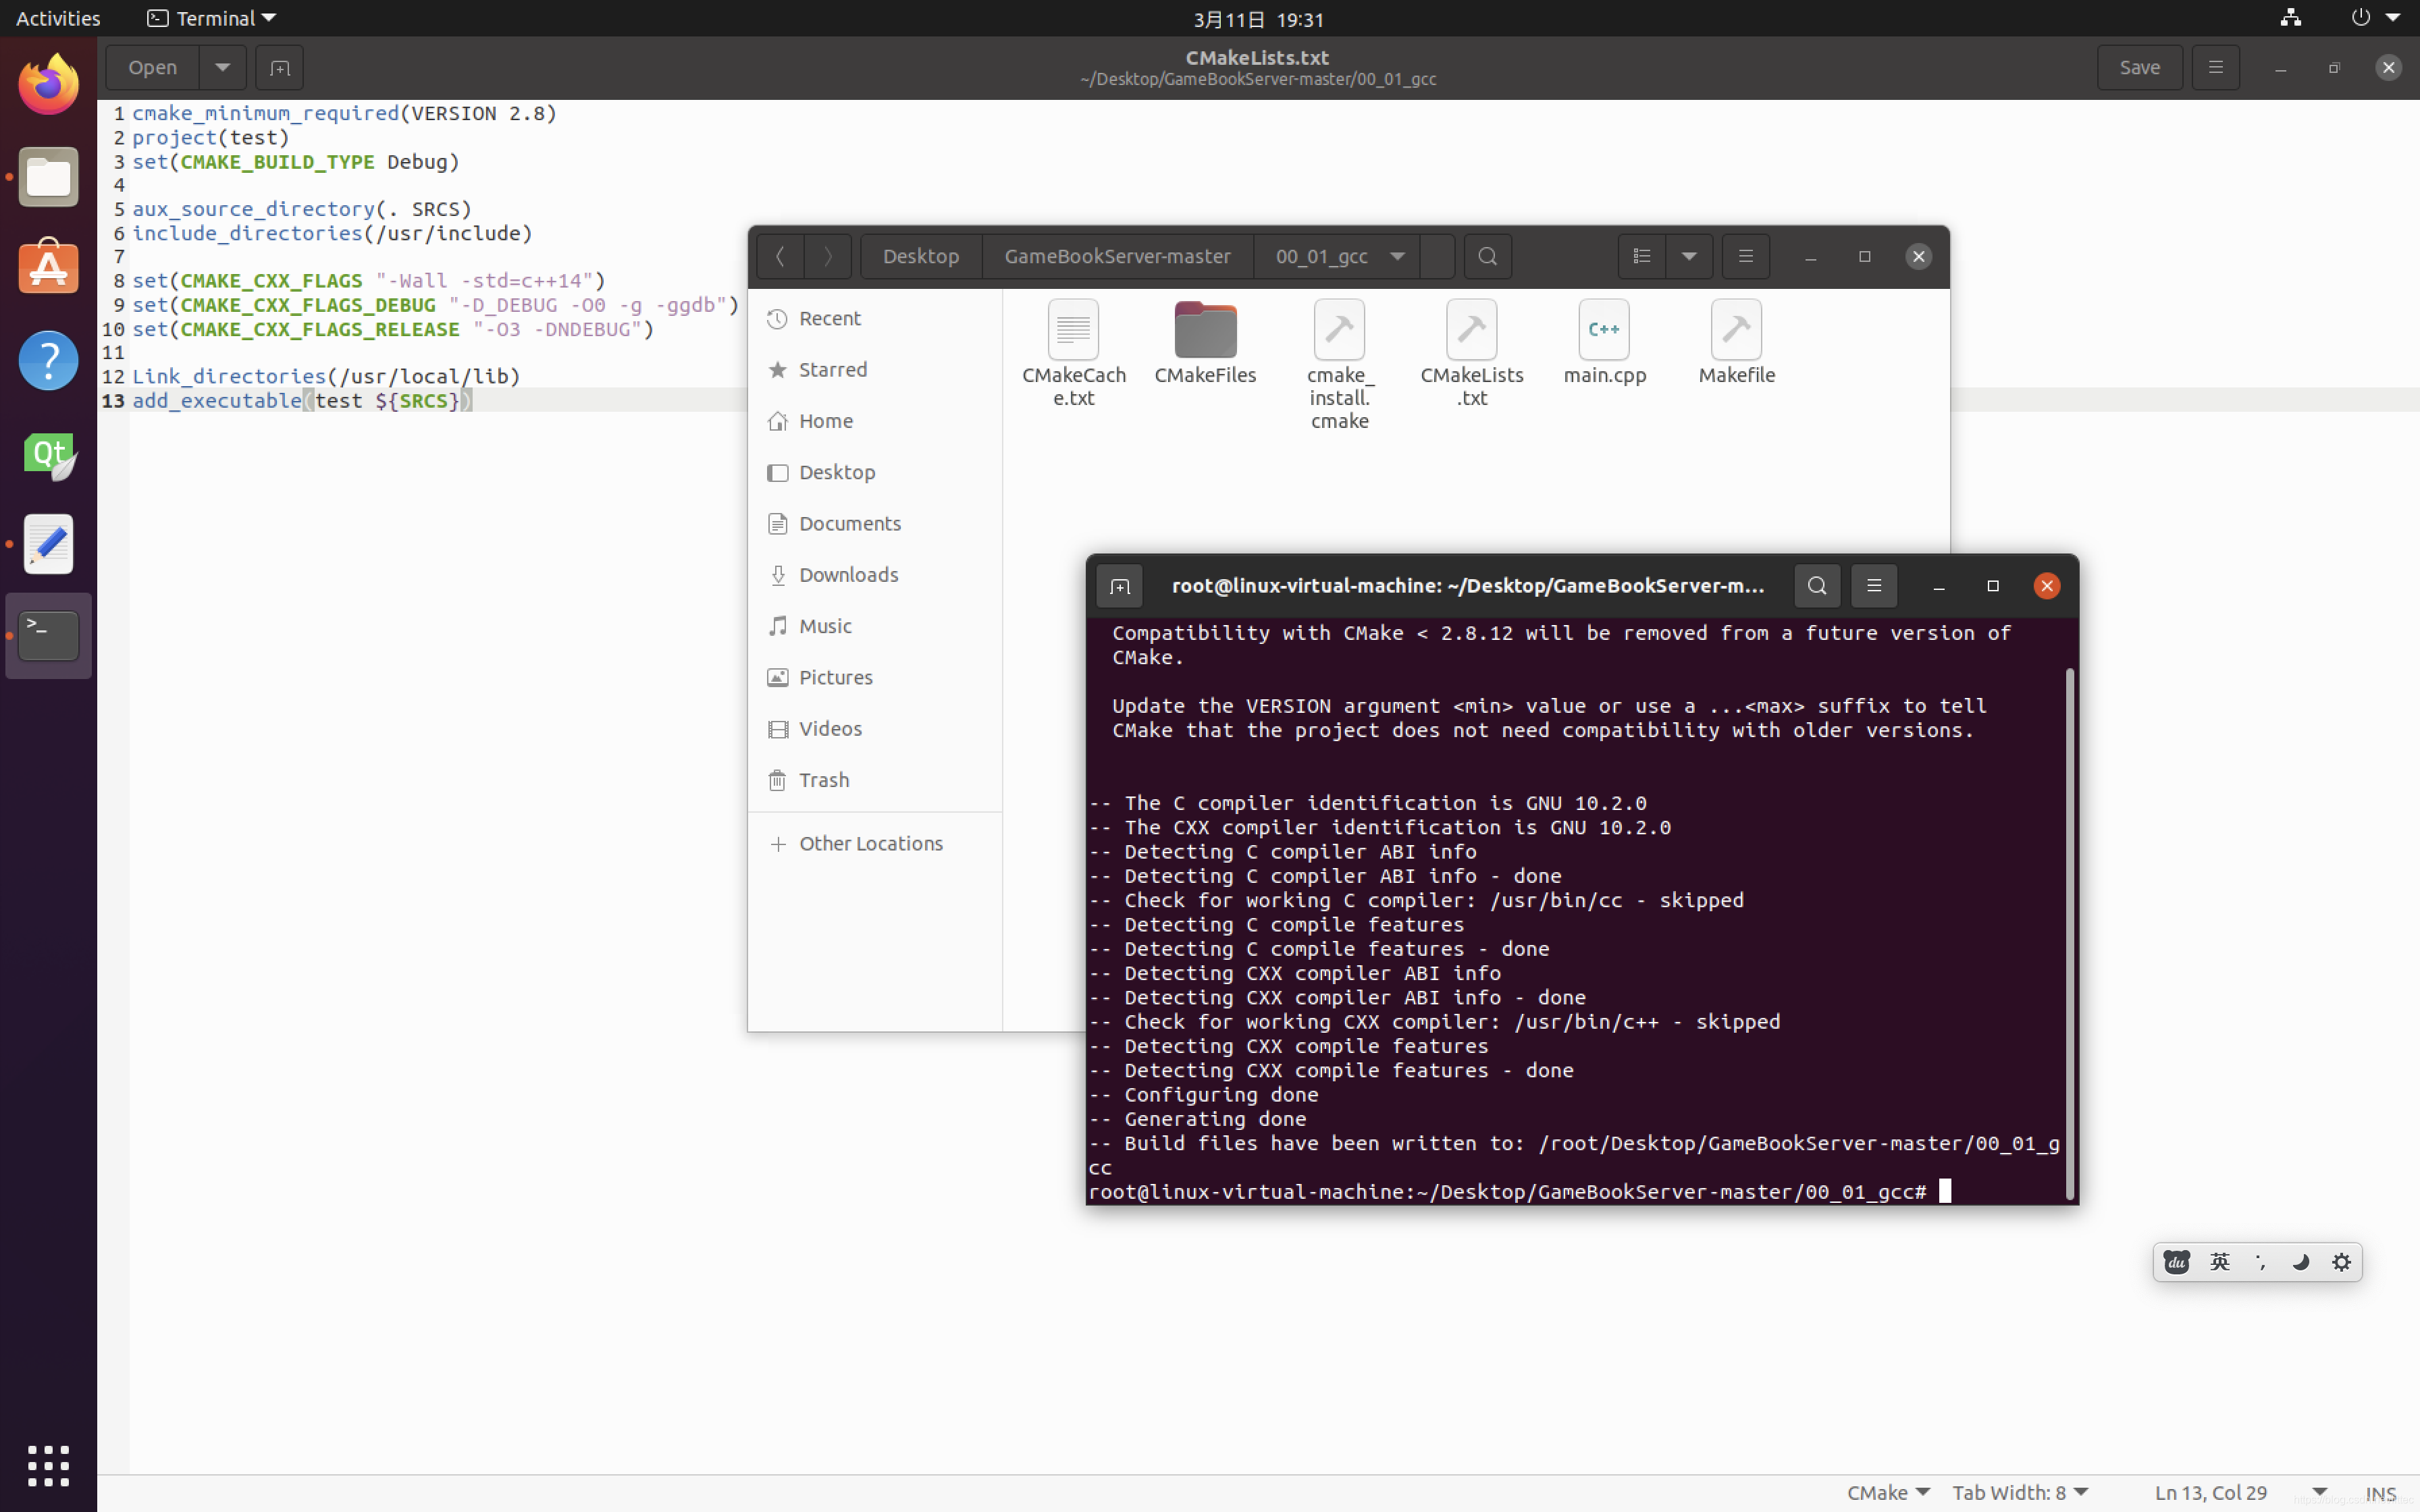Open gedit hamburger menu
The width and height of the screenshot is (2420, 1512).
(2215, 68)
